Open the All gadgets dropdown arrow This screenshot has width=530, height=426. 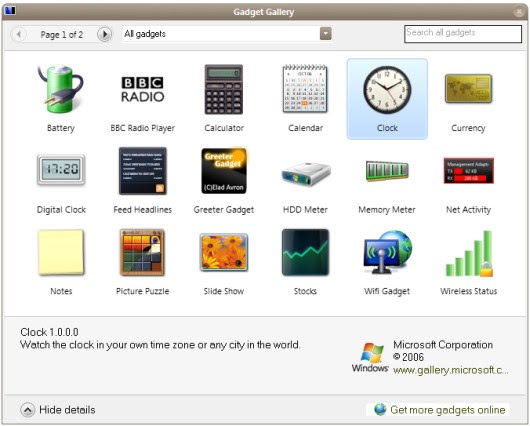(326, 33)
